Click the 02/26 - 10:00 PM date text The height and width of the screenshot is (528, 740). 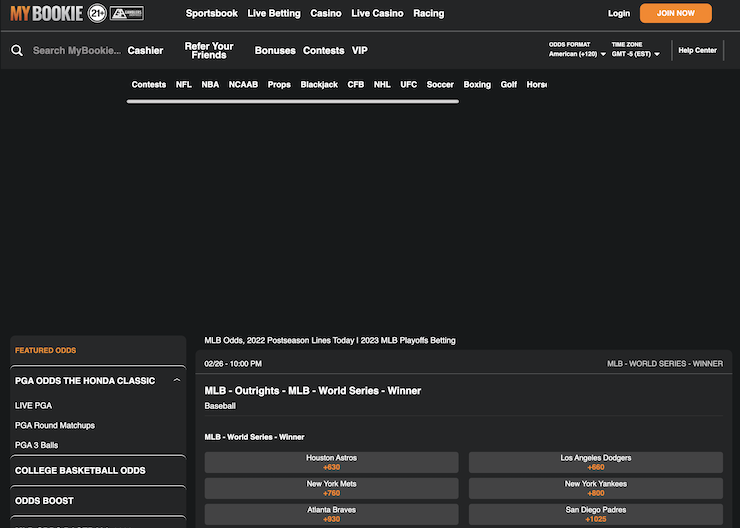(233, 364)
